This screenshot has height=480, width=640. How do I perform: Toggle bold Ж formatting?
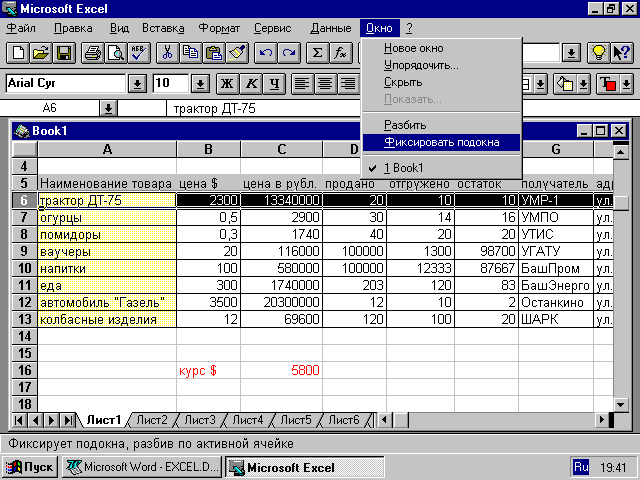point(227,84)
